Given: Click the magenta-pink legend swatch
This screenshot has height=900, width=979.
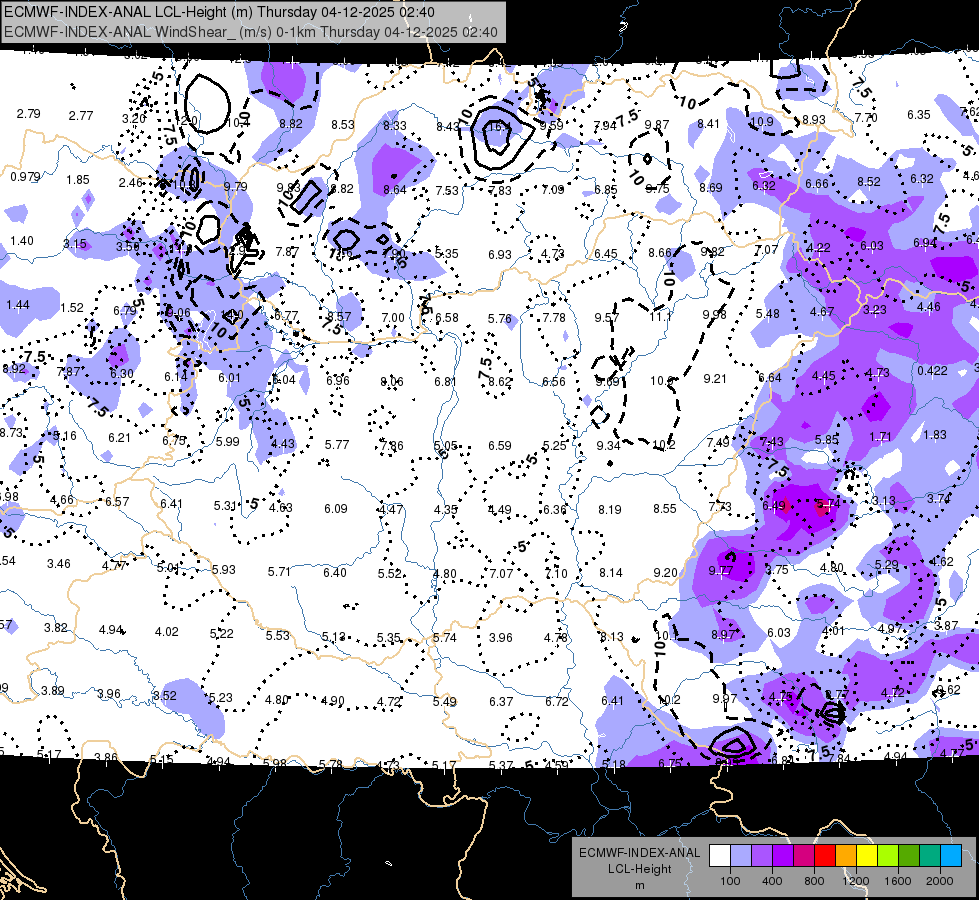Looking at the screenshot, I should (x=804, y=856).
